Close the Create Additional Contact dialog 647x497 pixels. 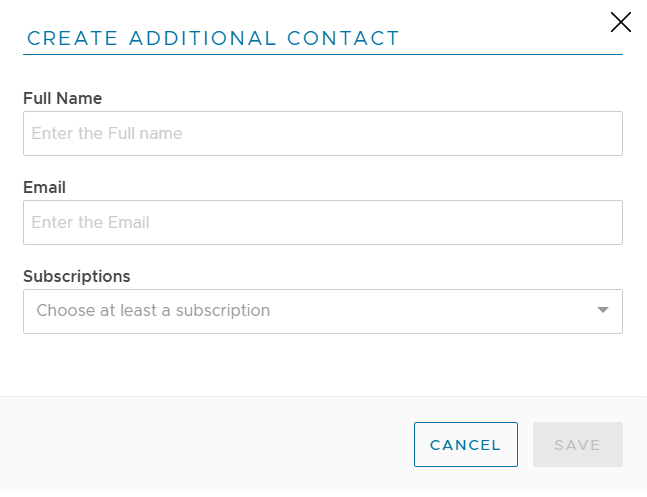(x=620, y=22)
